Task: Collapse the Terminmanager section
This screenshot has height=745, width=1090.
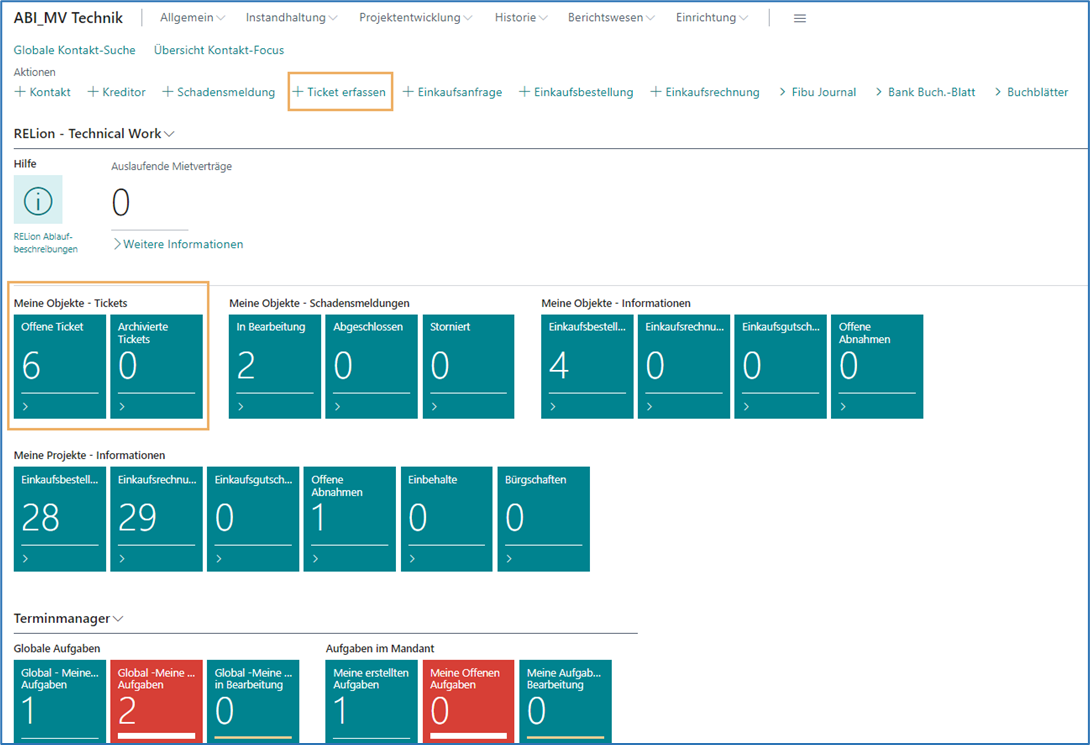Action: [69, 619]
